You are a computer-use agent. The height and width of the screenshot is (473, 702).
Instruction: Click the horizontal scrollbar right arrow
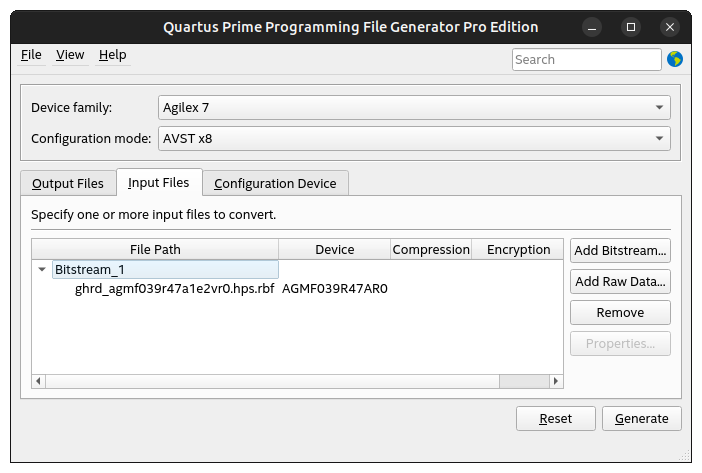(x=558, y=381)
